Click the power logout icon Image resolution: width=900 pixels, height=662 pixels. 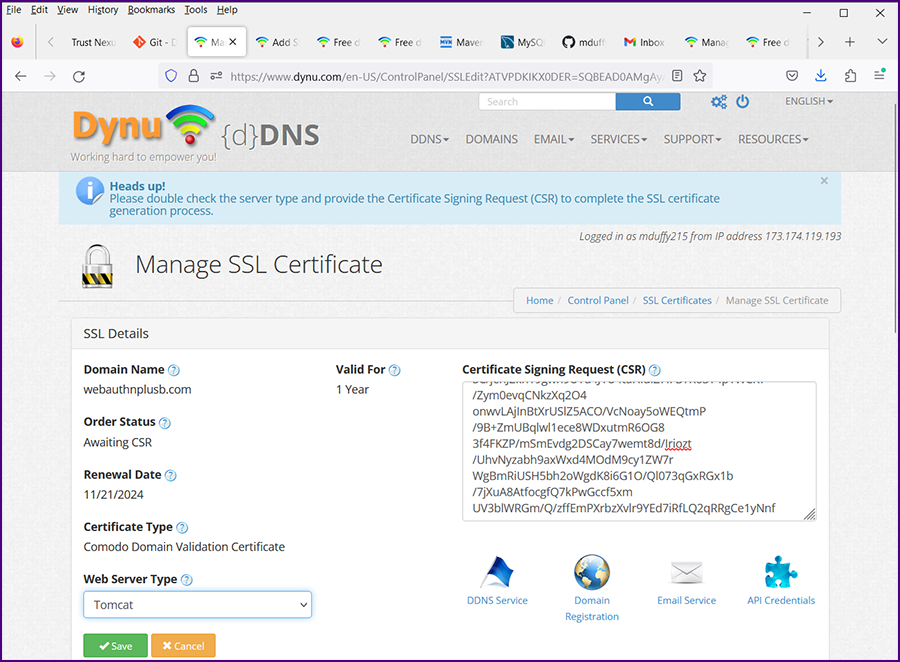pos(743,102)
